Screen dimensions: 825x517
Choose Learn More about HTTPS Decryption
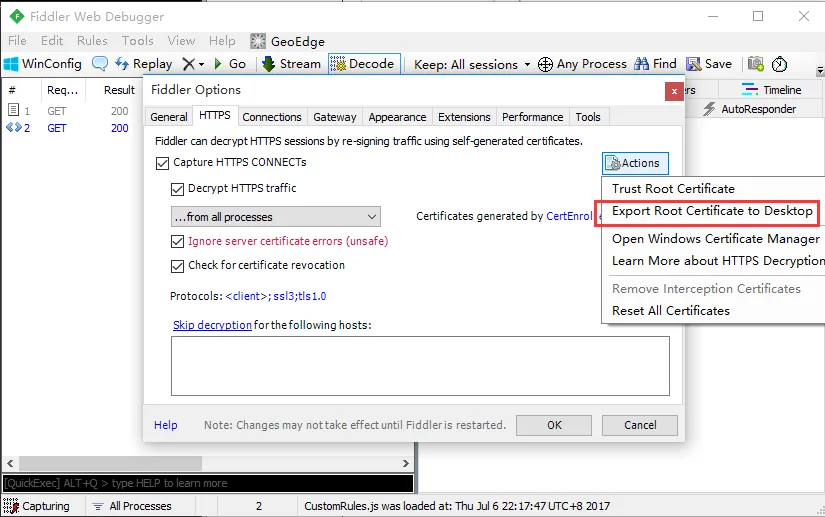click(x=718, y=261)
